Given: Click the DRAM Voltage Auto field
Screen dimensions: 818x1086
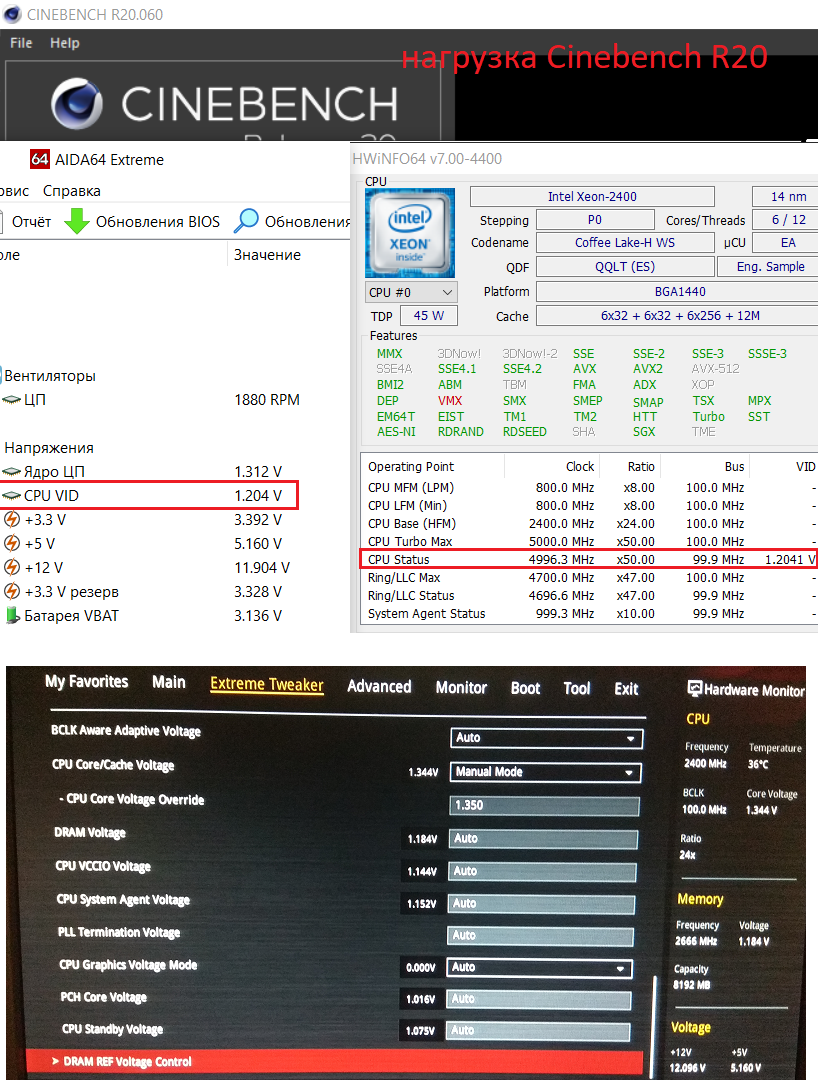Looking at the screenshot, I should tap(543, 839).
